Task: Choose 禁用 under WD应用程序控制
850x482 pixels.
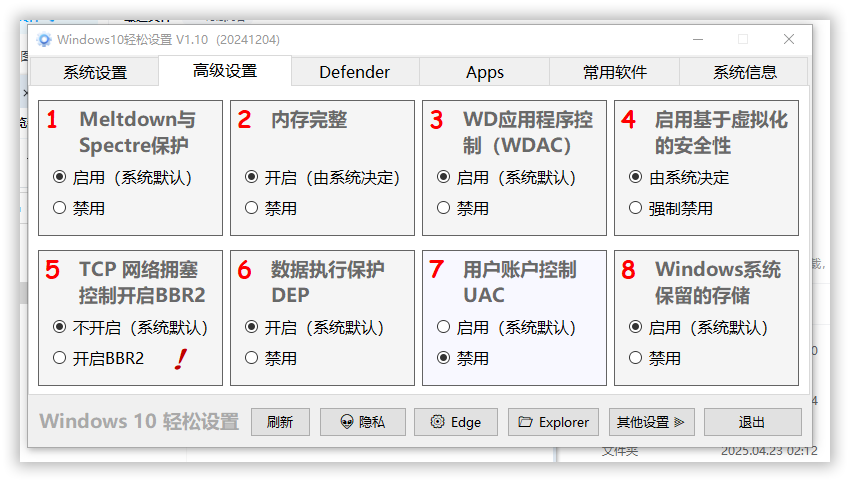Action: (462, 208)
